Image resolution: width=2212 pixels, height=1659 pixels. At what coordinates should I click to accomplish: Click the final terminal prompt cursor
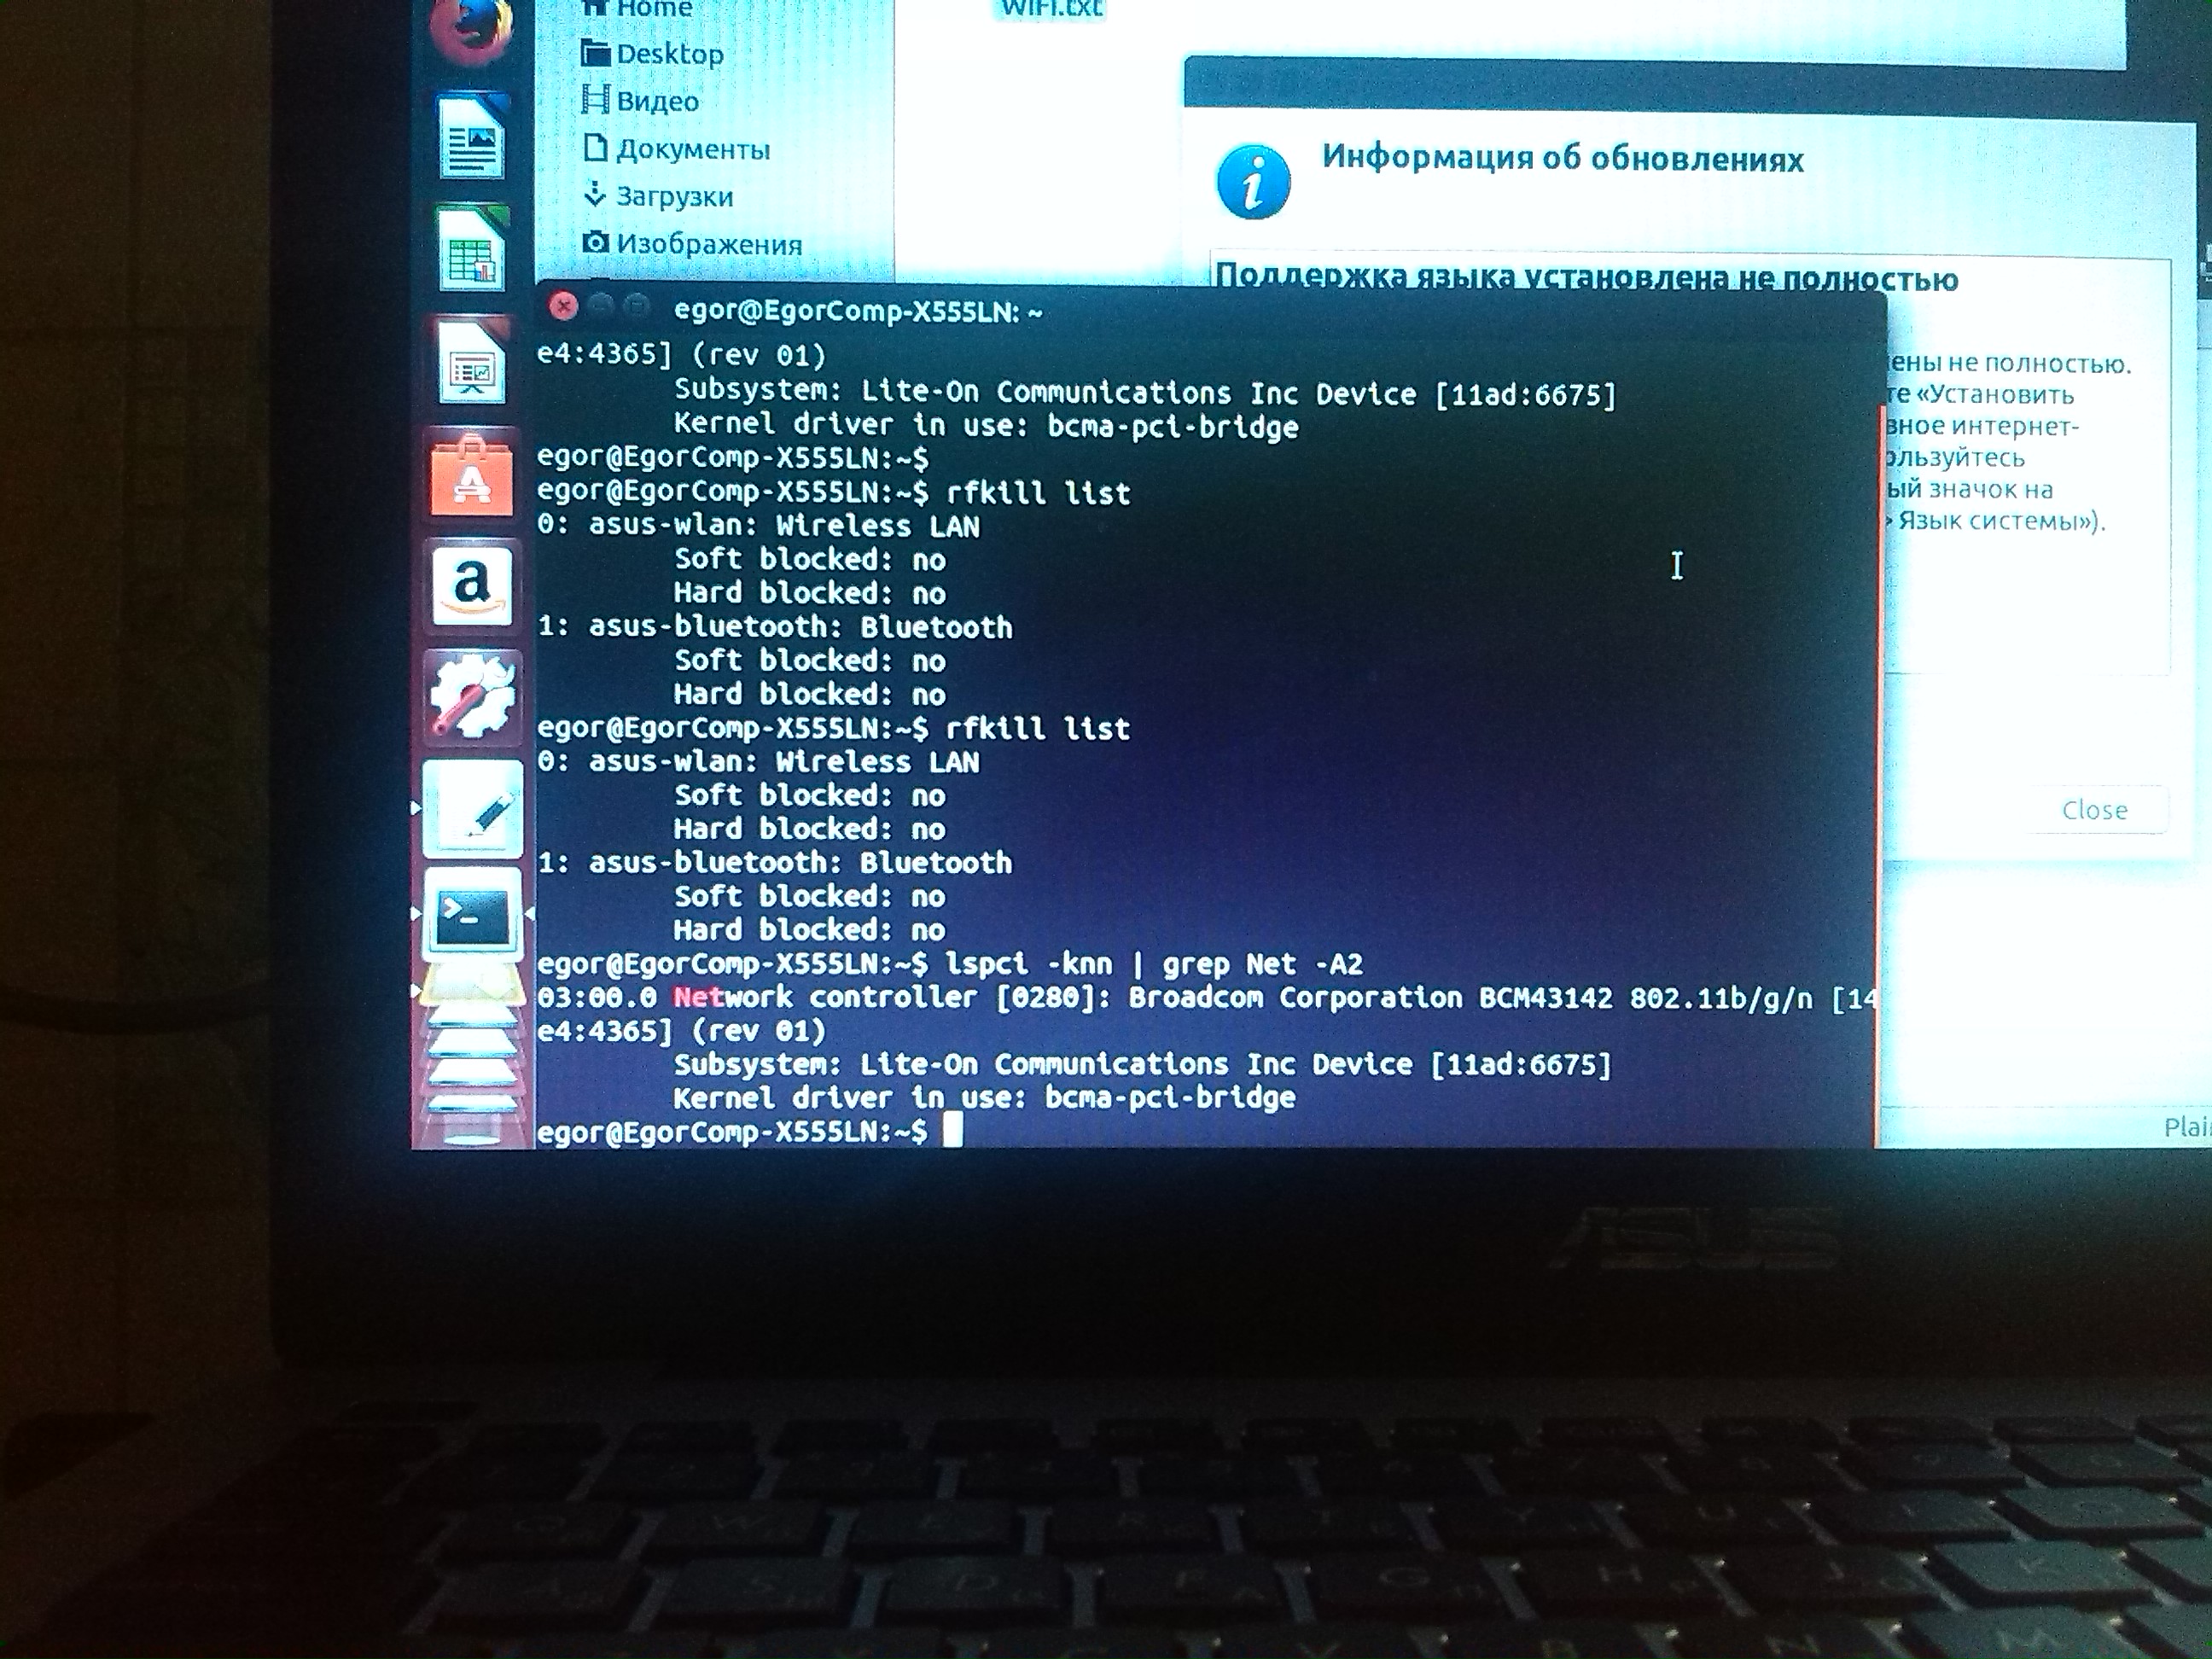pyautogui.click(x=952, y=1131)
